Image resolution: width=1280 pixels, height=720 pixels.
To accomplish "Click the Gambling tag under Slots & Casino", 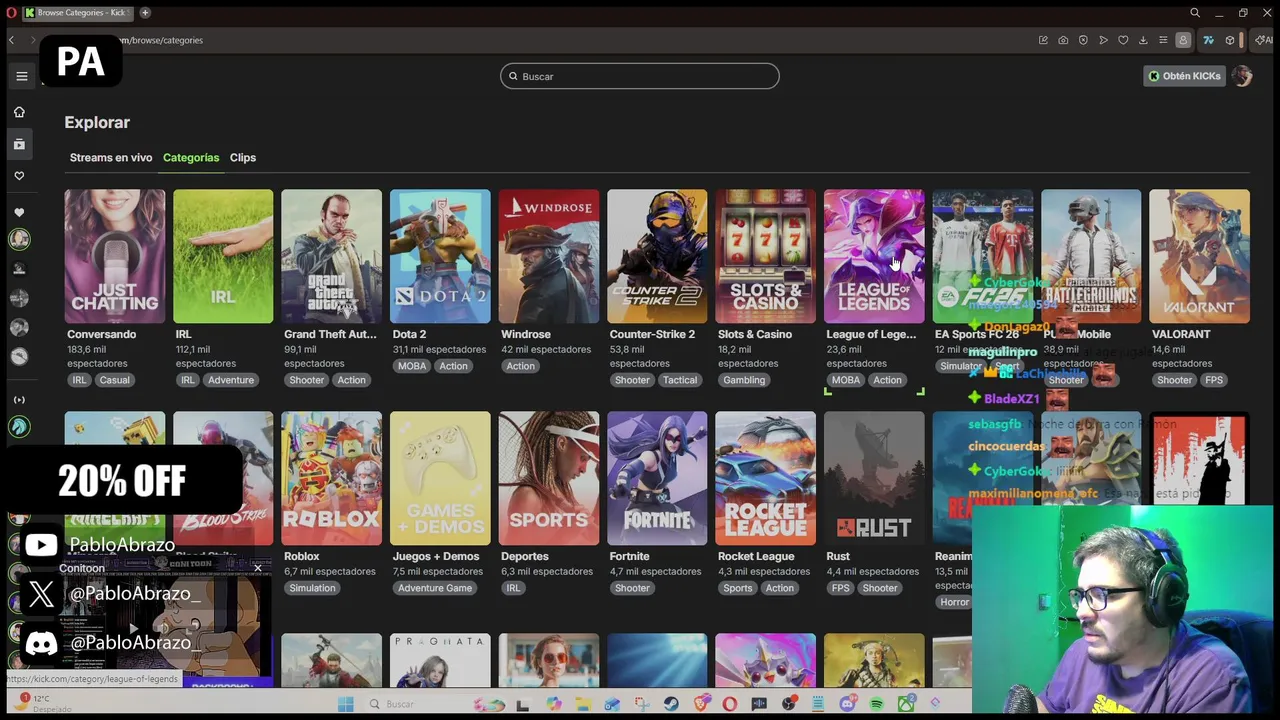I will (x=744, y=380).
